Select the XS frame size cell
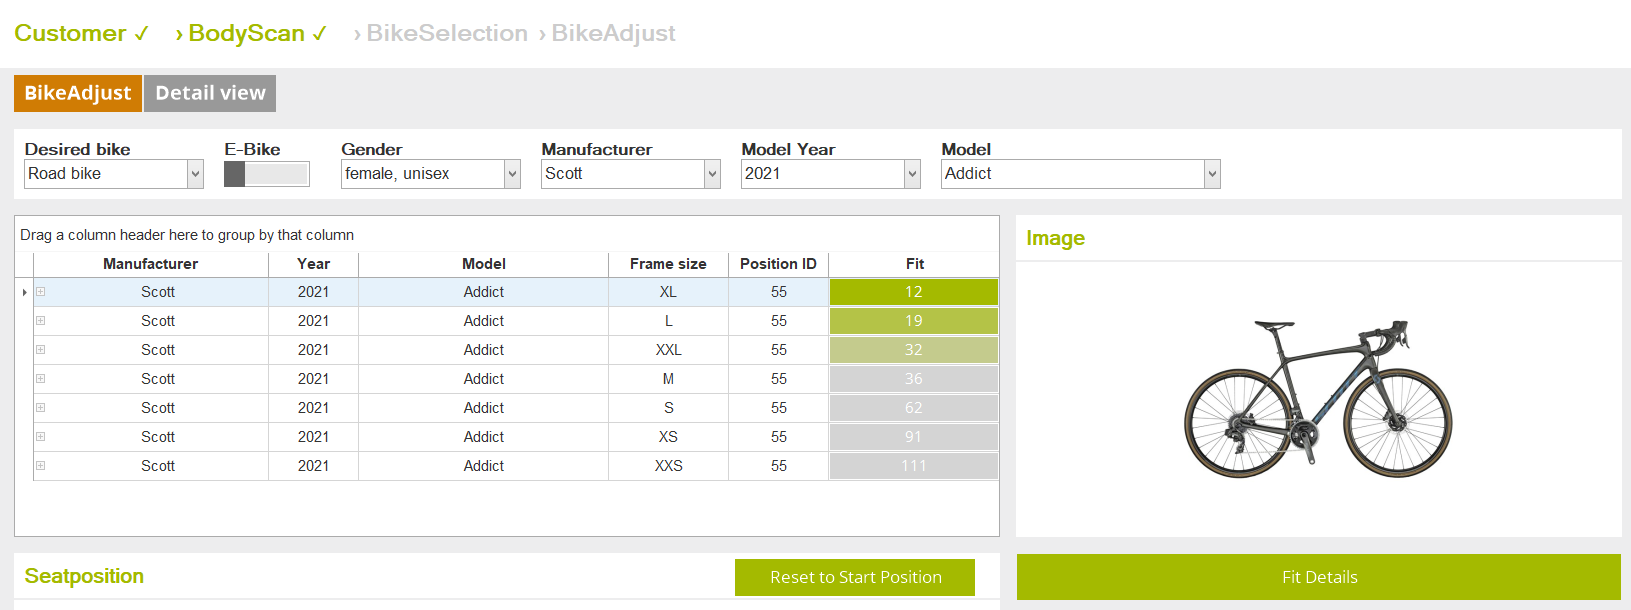 pos(668,437)
